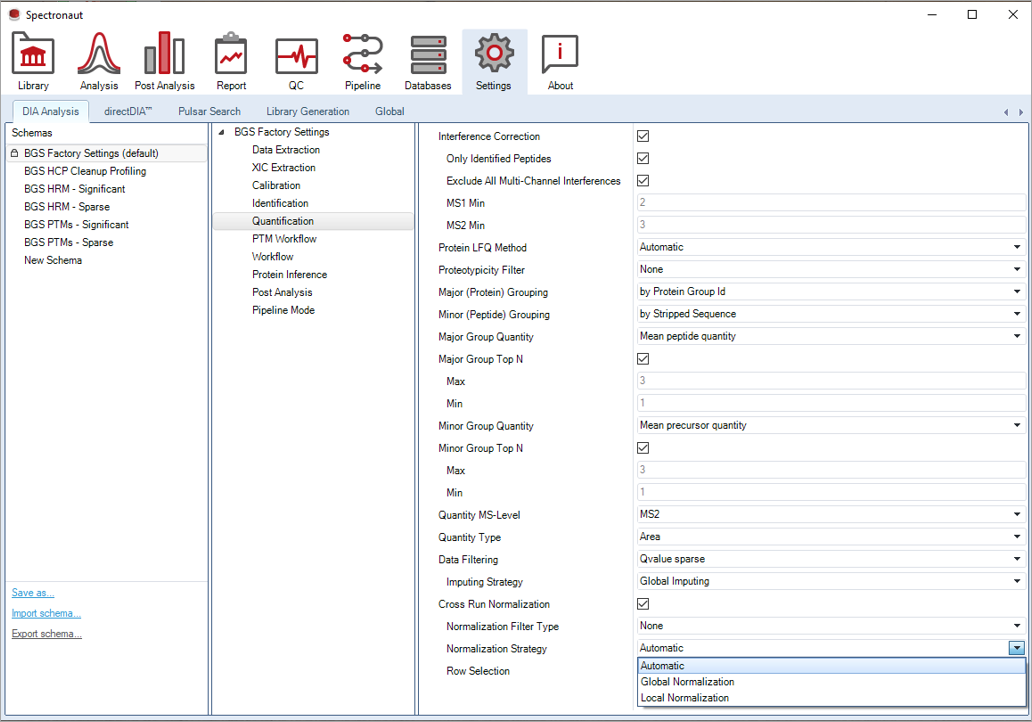
Task: Open Normalization Filter Type dropdown
Action: (831, 626)
